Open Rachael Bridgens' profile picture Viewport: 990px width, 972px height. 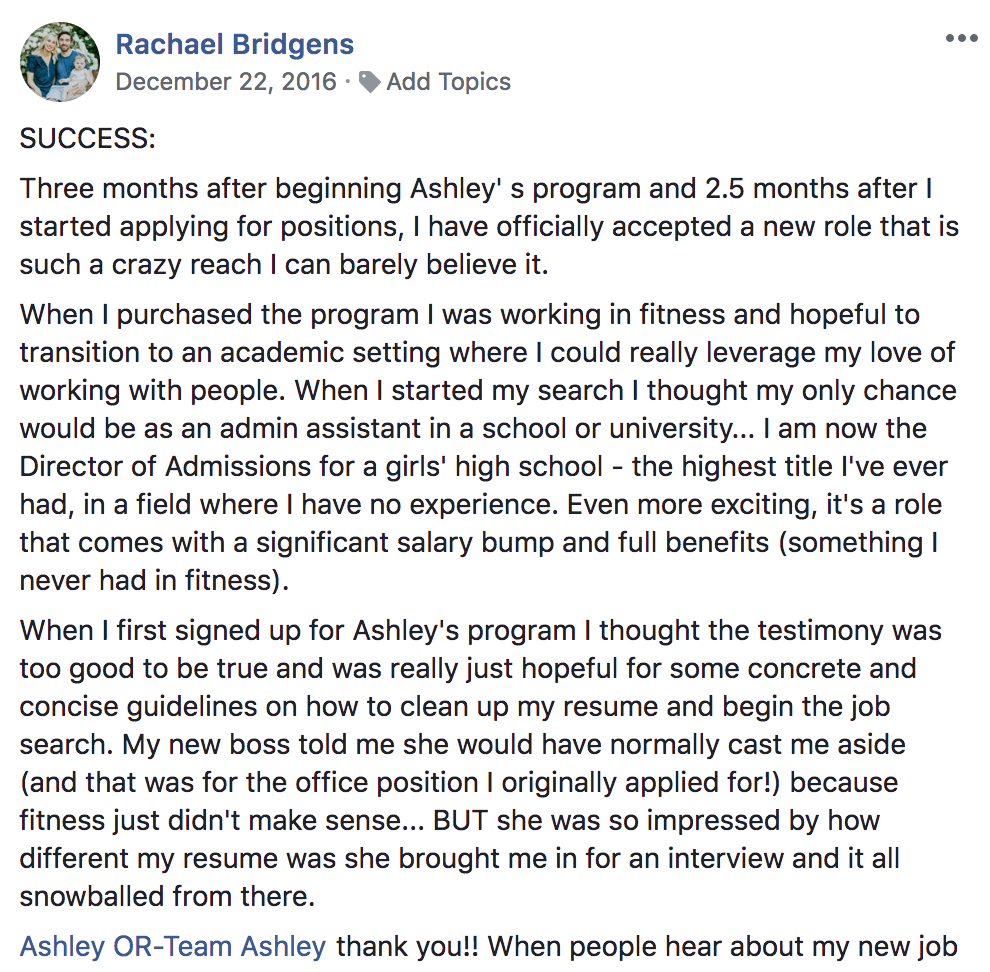60,61
